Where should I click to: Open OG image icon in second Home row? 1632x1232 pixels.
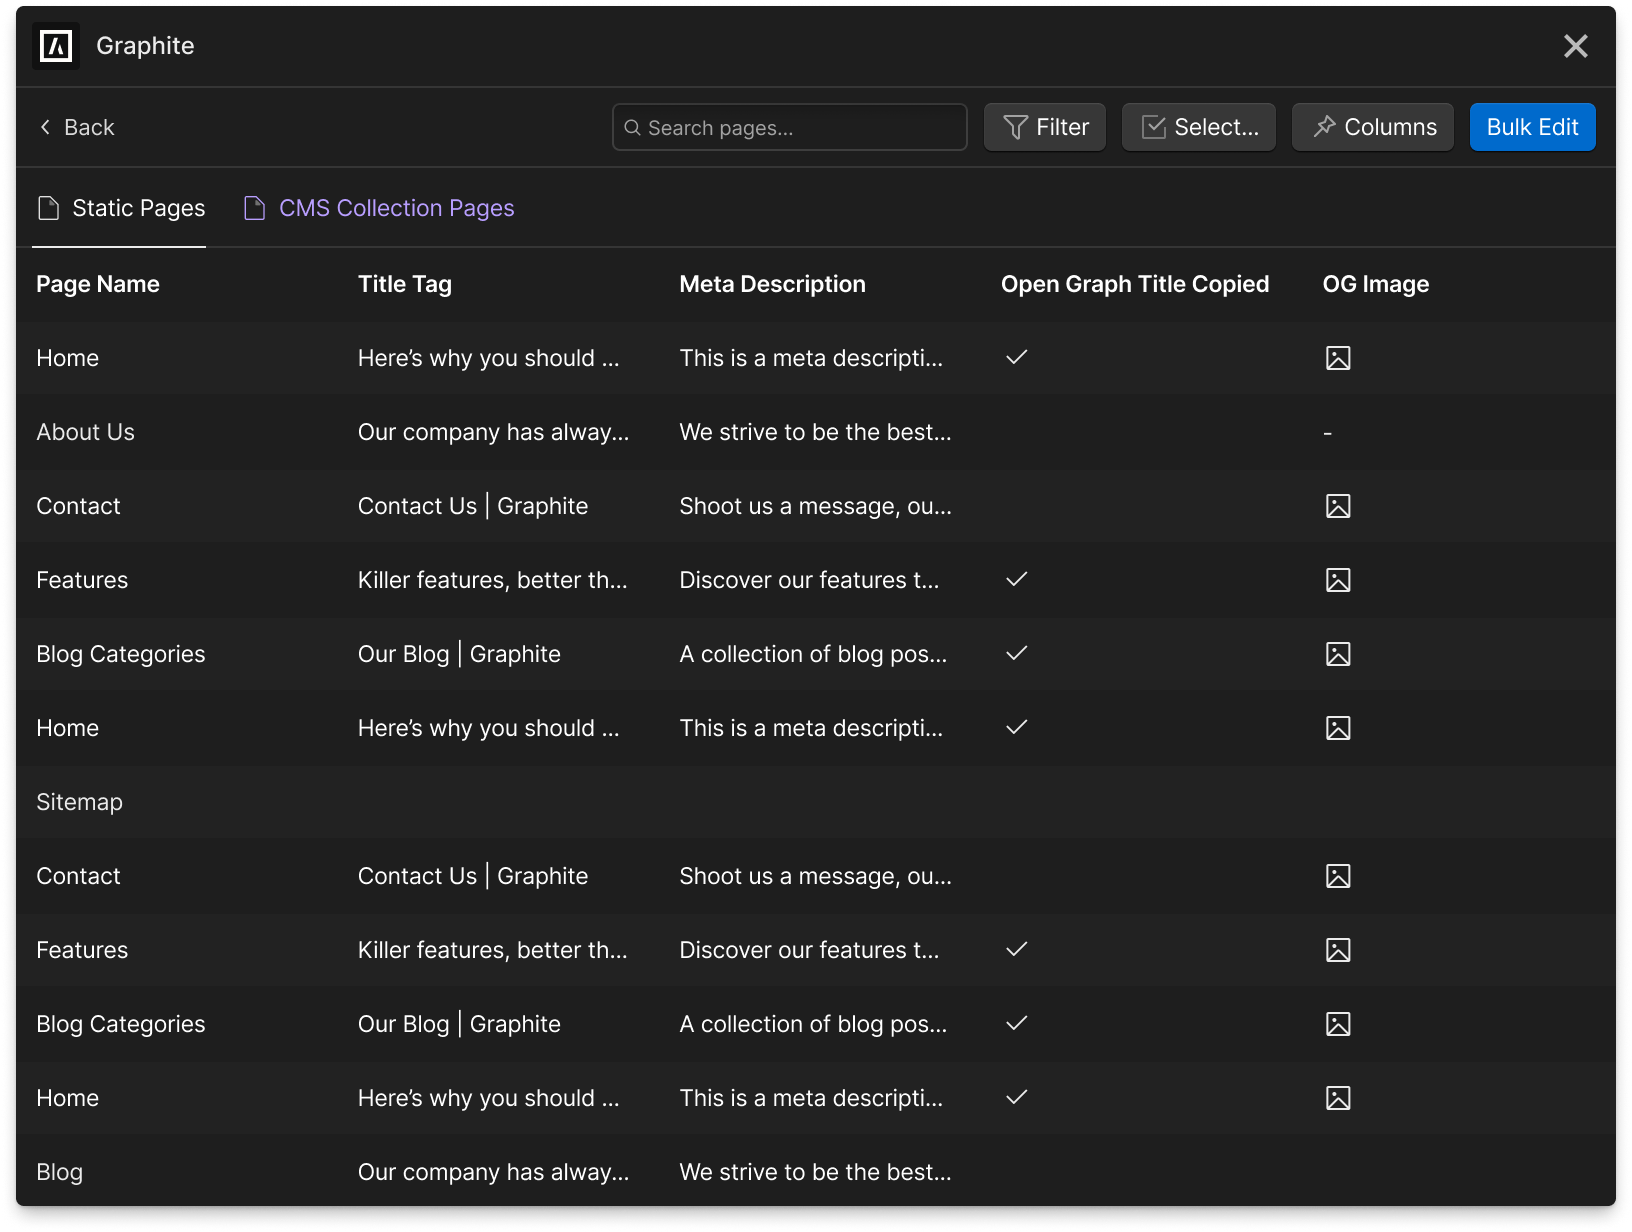(1338, 728)
